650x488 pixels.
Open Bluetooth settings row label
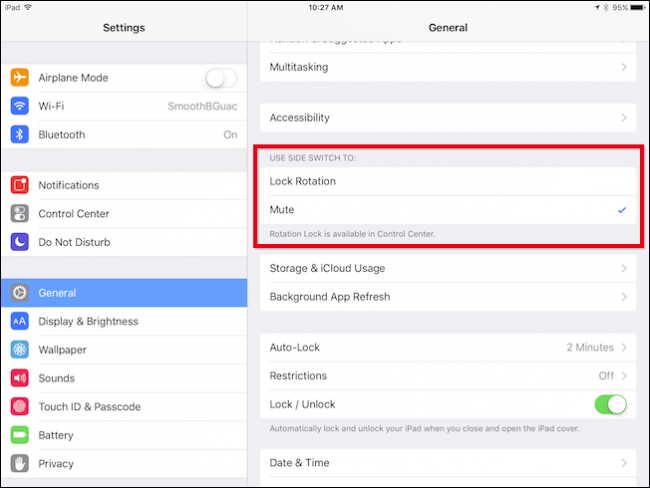(x=62, y=135)
